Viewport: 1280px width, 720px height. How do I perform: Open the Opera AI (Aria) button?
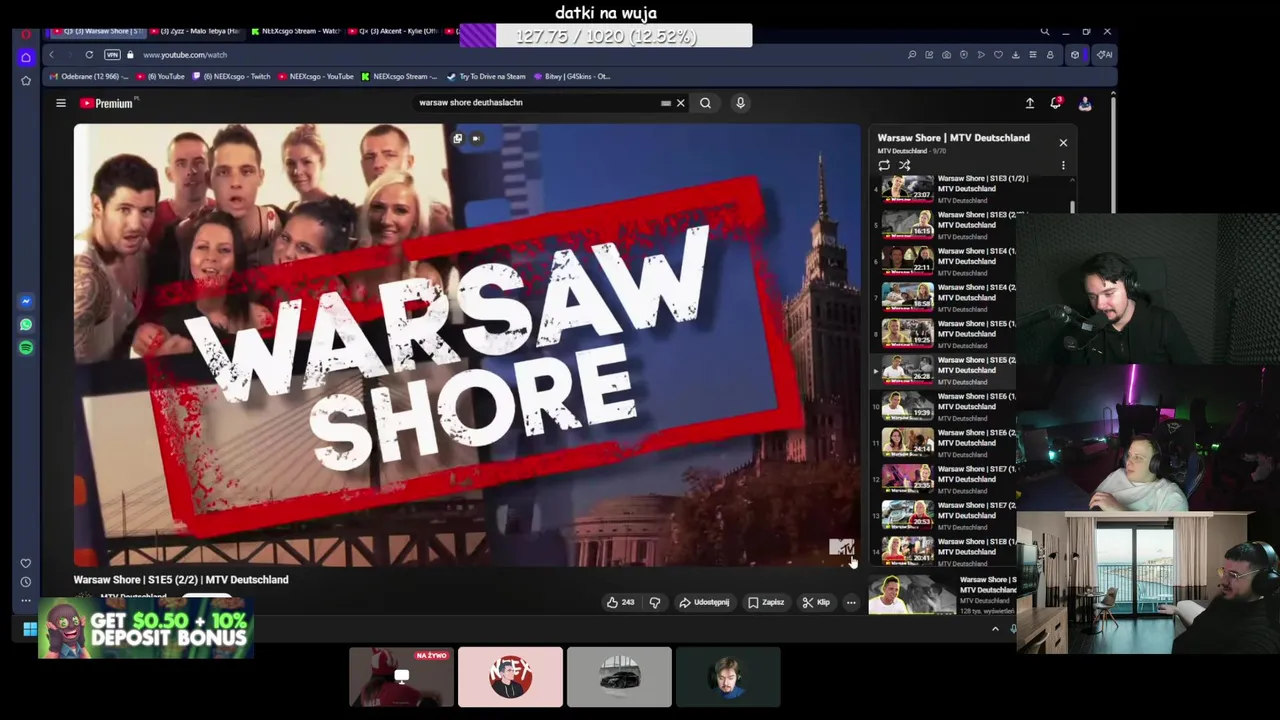point(1104,55)
